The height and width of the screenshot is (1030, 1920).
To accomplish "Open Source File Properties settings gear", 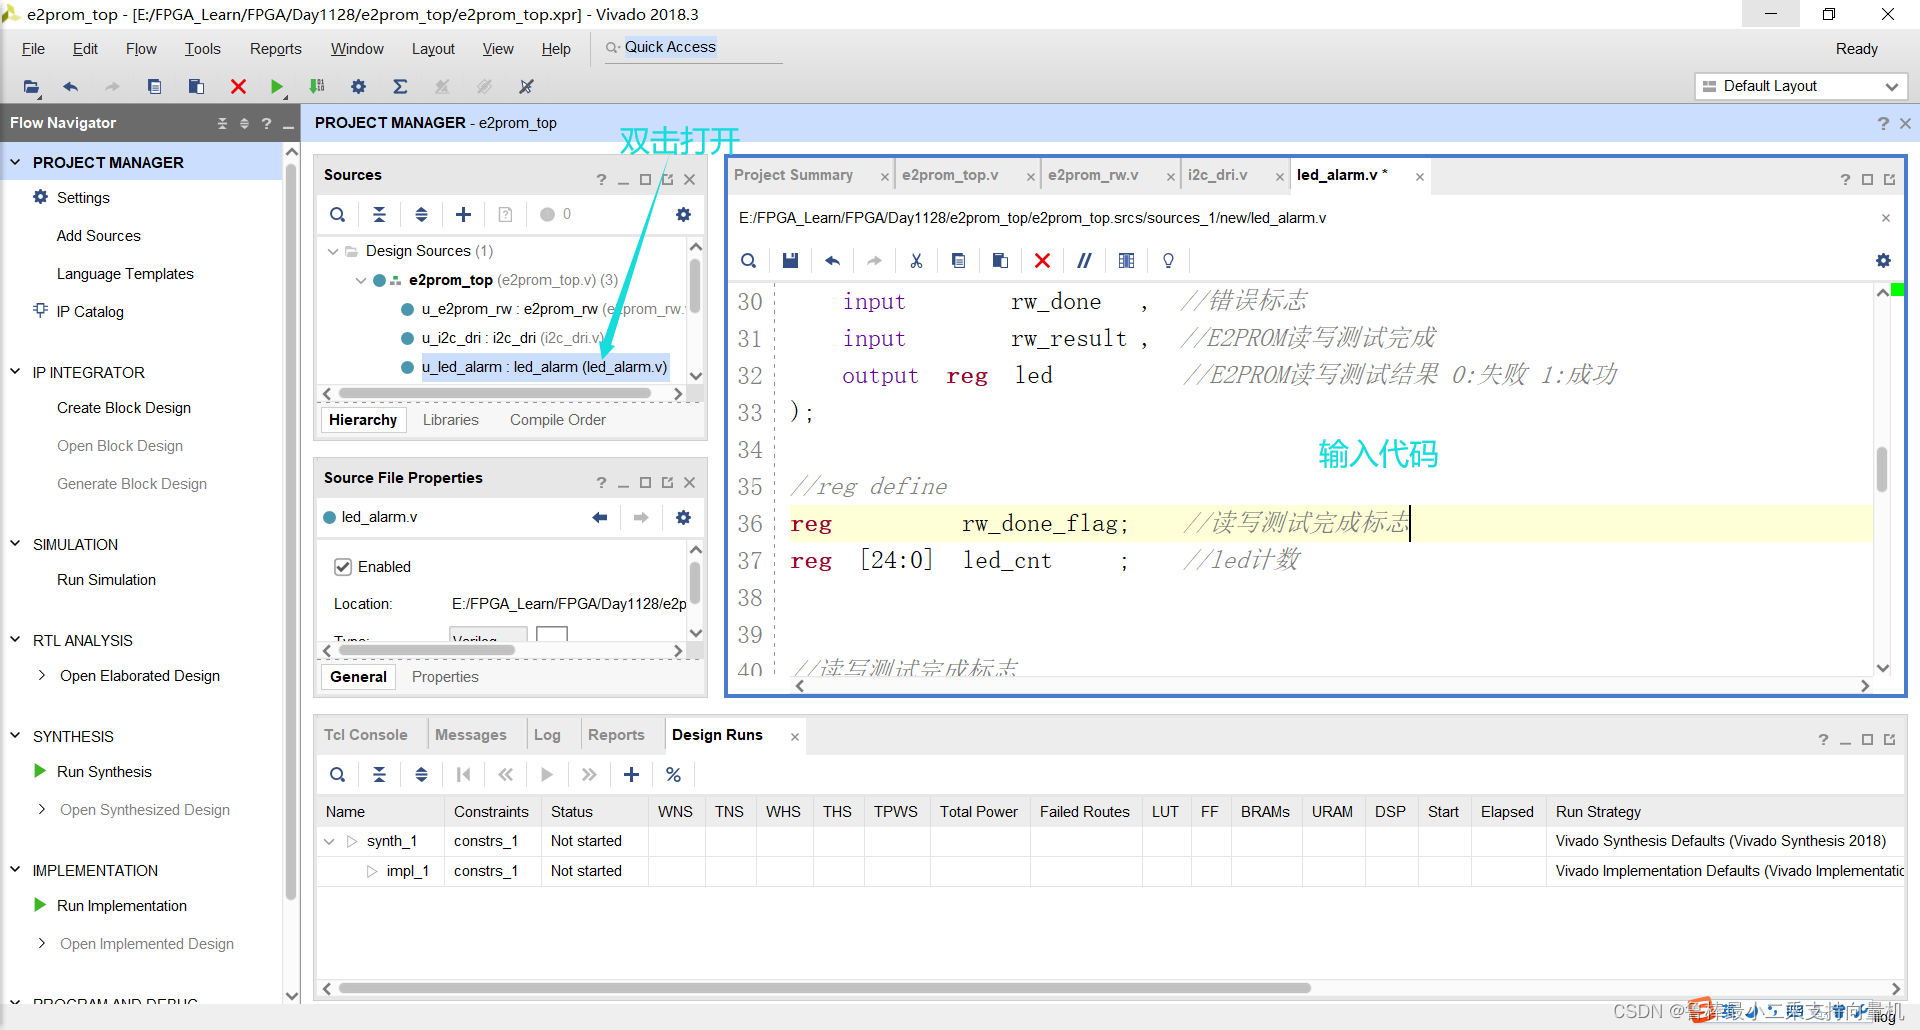I will [683, 517].
